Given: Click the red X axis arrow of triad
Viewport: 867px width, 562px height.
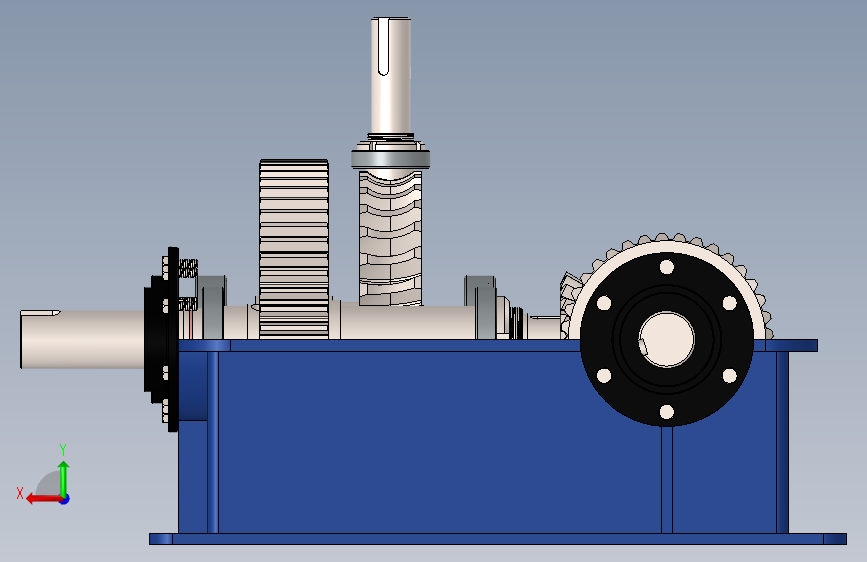Looking at the screenshot, I should click(x=43, y=499).
